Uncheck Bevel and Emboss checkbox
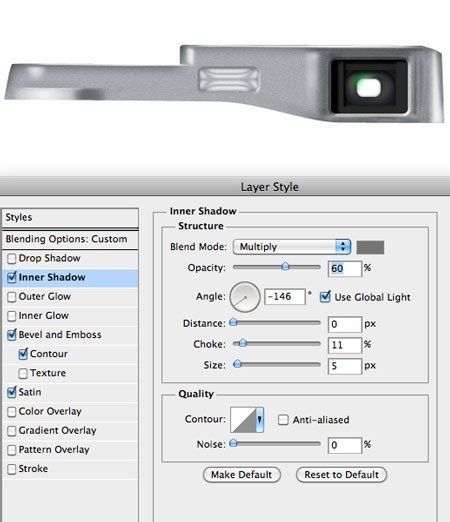The height and width of the screenshot is (522, 450). [12, 335]
